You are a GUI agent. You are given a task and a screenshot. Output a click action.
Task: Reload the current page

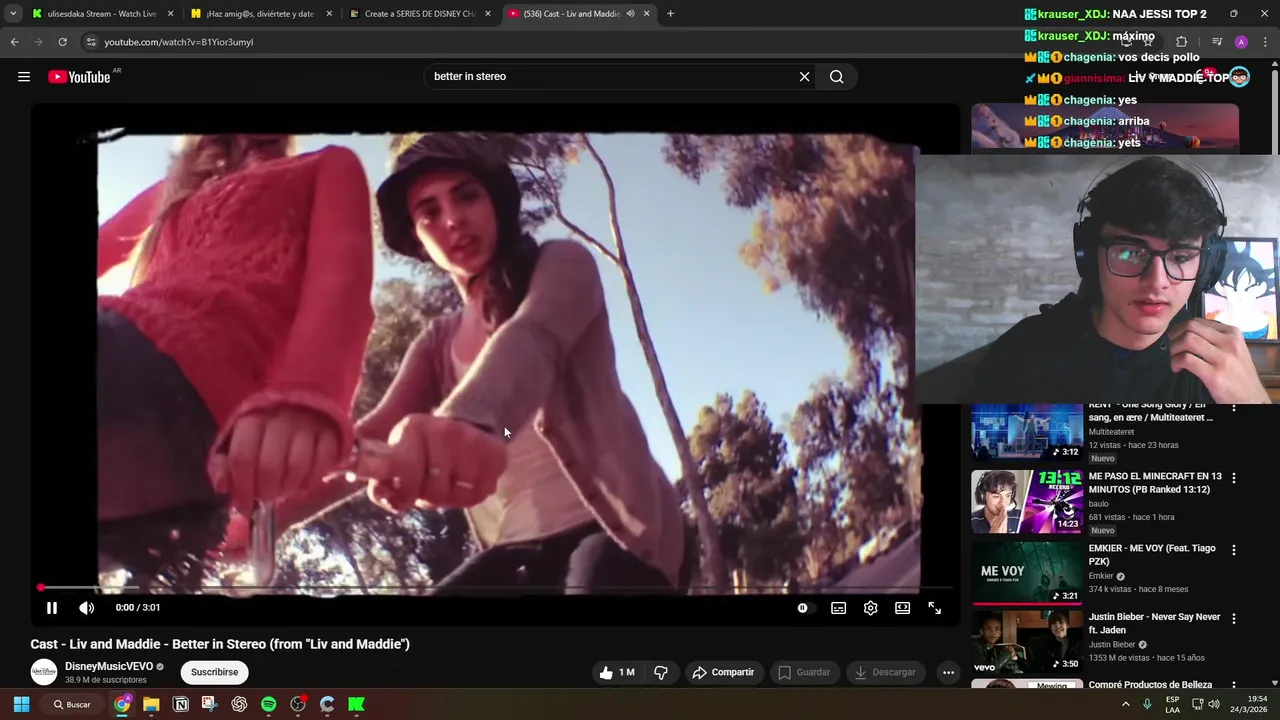(x=63, y=42)
